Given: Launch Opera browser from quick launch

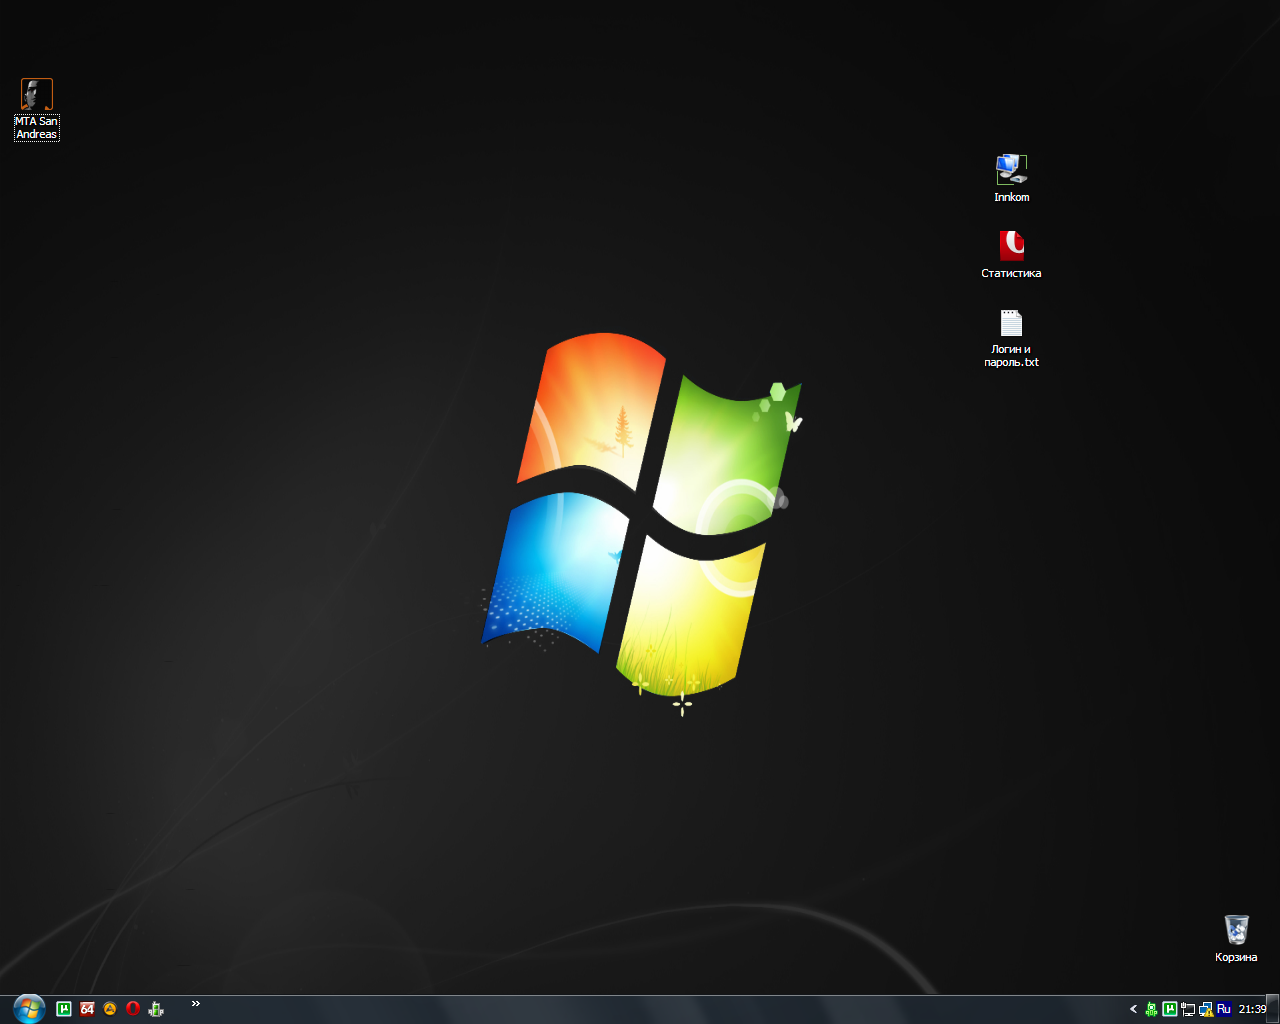Looking at the screenshot, I should pyautogui.click(x=133, y=1009).
